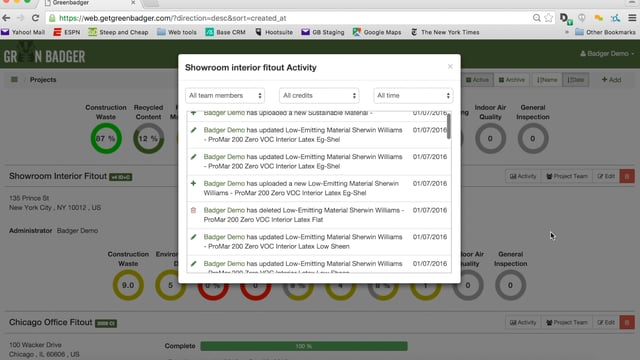Viewport: 640px width, 360px height.
Task: Open The New York Times bookmark
Action: [445, 32]
